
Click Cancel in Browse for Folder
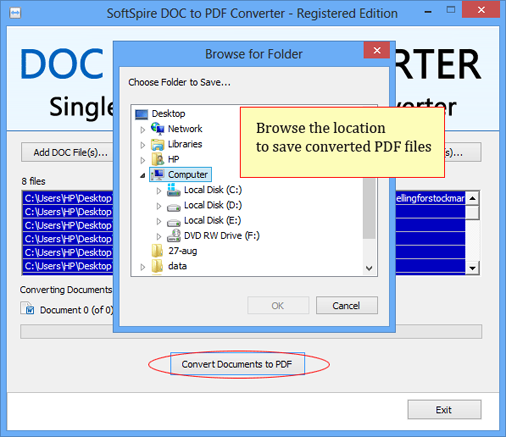[347, 305]
